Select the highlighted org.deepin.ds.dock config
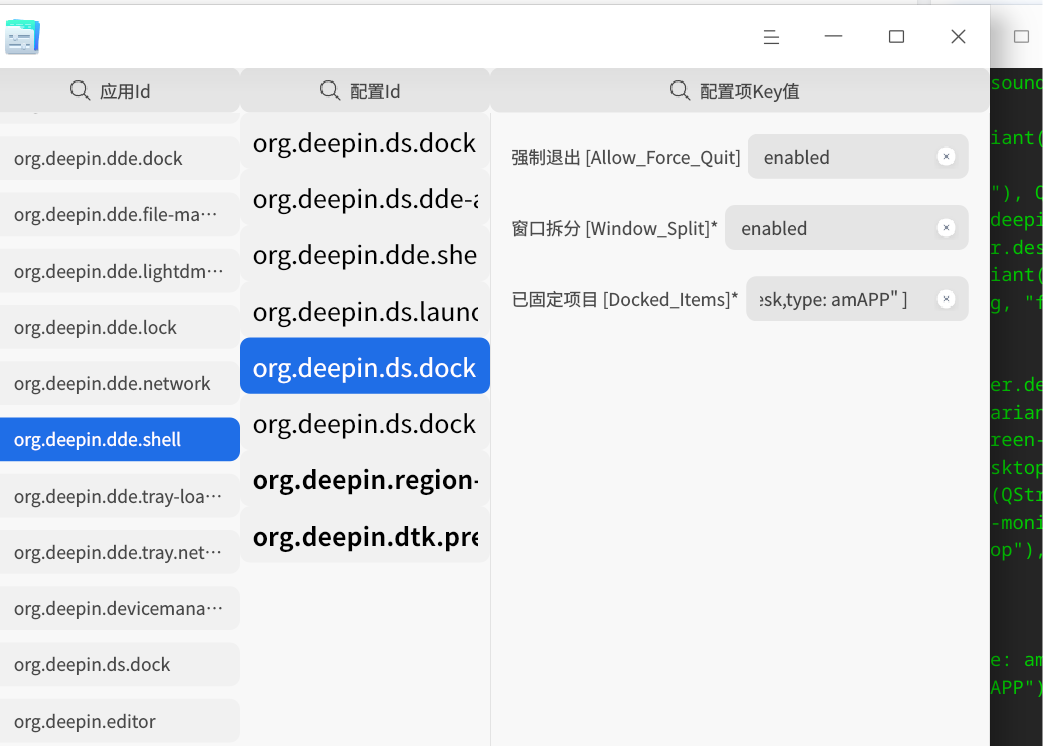 (x=365, y=366)
